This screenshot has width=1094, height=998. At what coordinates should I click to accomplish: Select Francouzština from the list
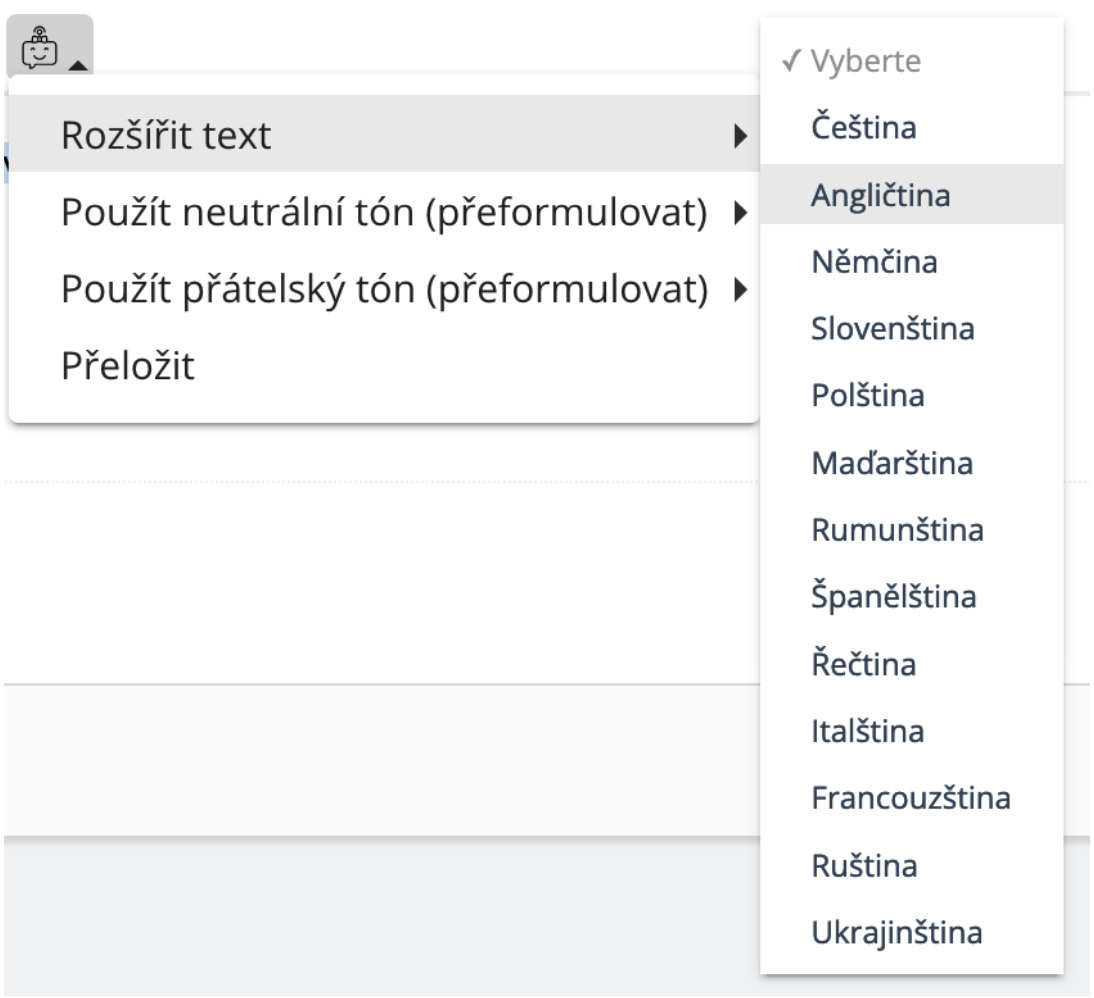point(911,798)
